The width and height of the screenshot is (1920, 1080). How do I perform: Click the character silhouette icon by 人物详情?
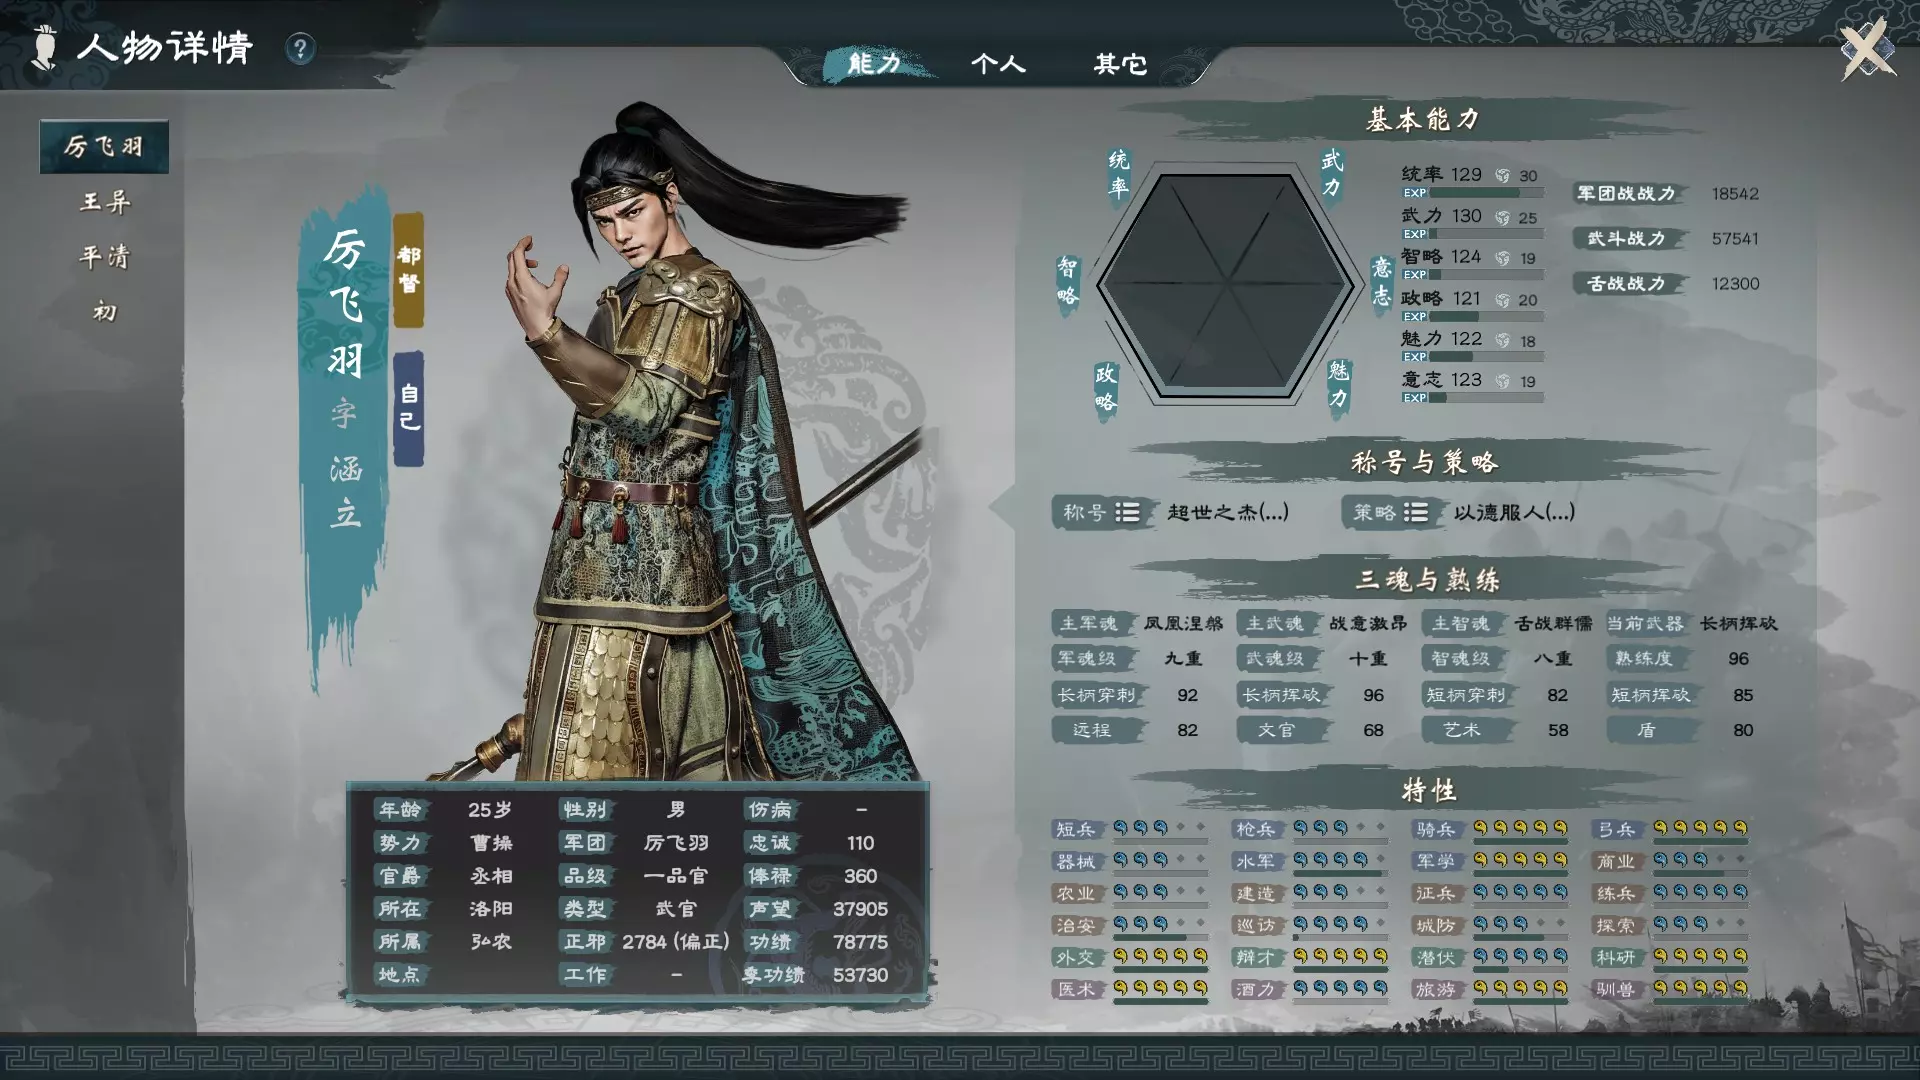[44, 48]
